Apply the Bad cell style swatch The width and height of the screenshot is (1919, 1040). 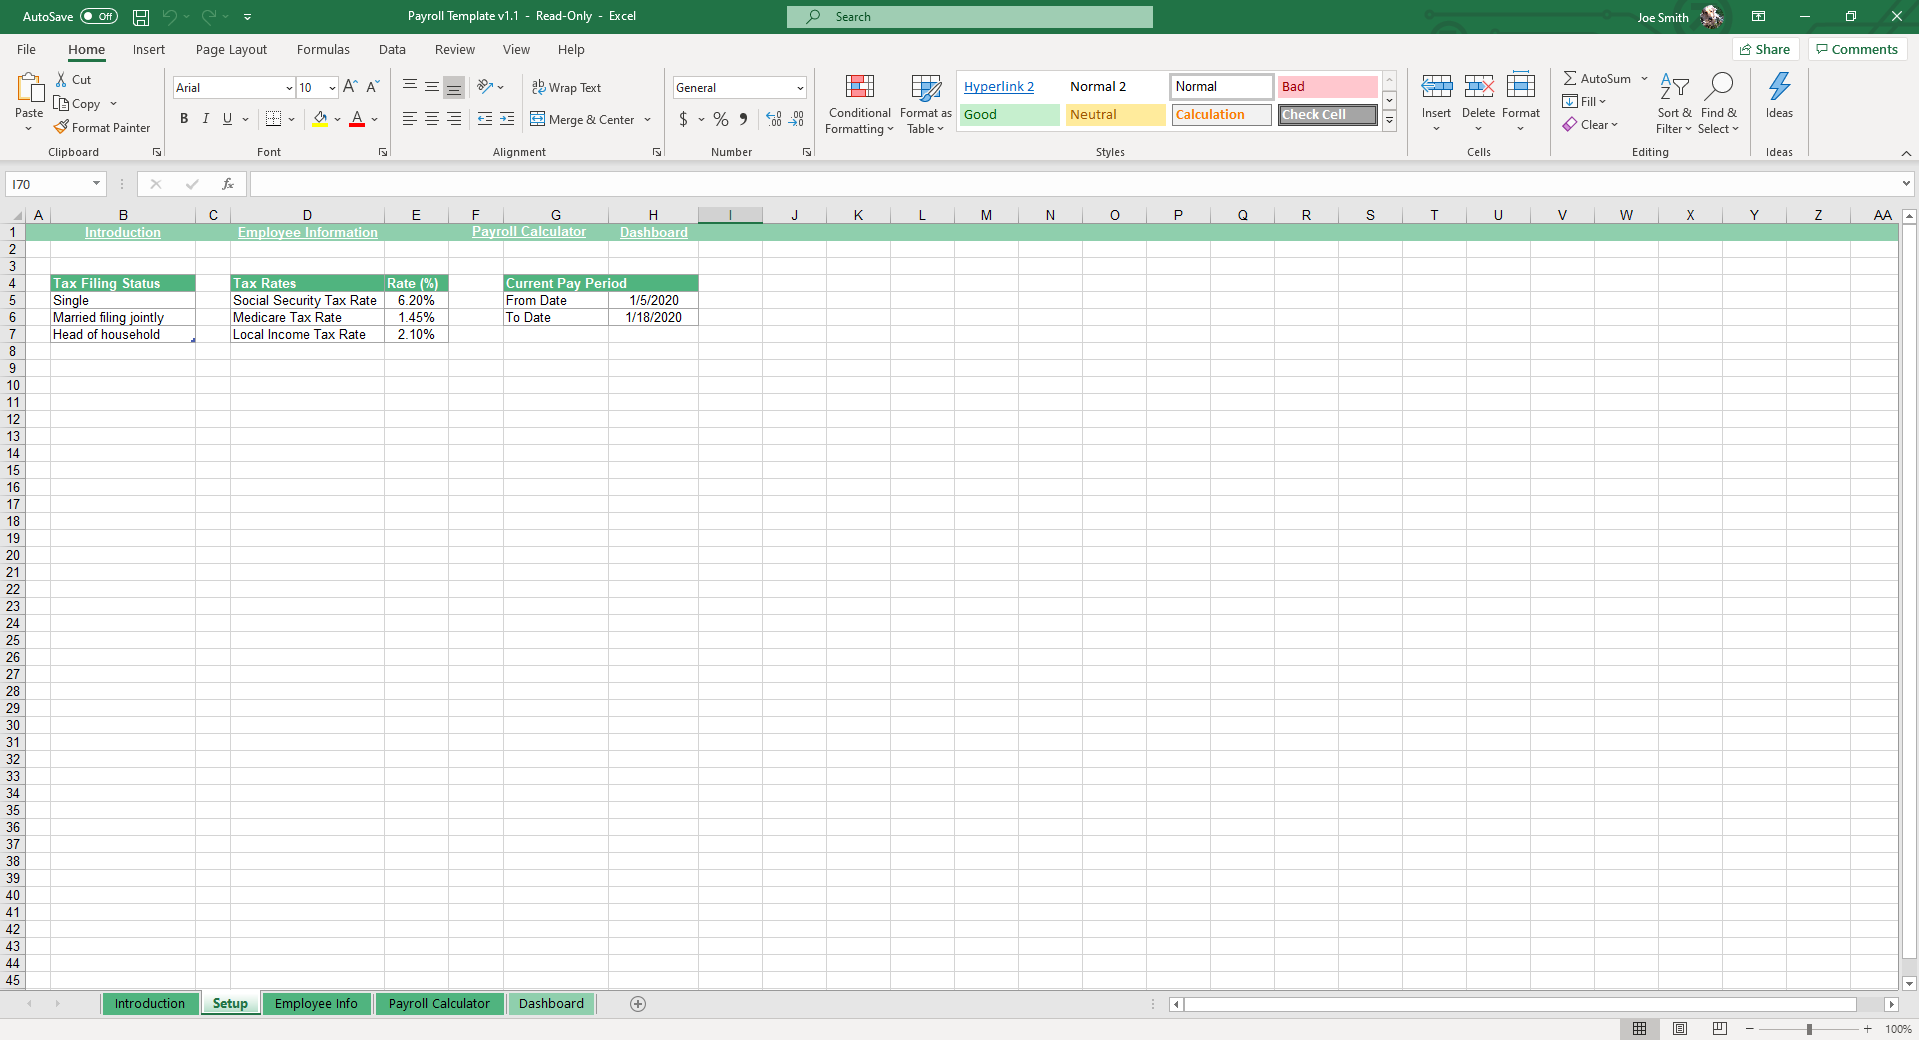(x=1327, y=87)
